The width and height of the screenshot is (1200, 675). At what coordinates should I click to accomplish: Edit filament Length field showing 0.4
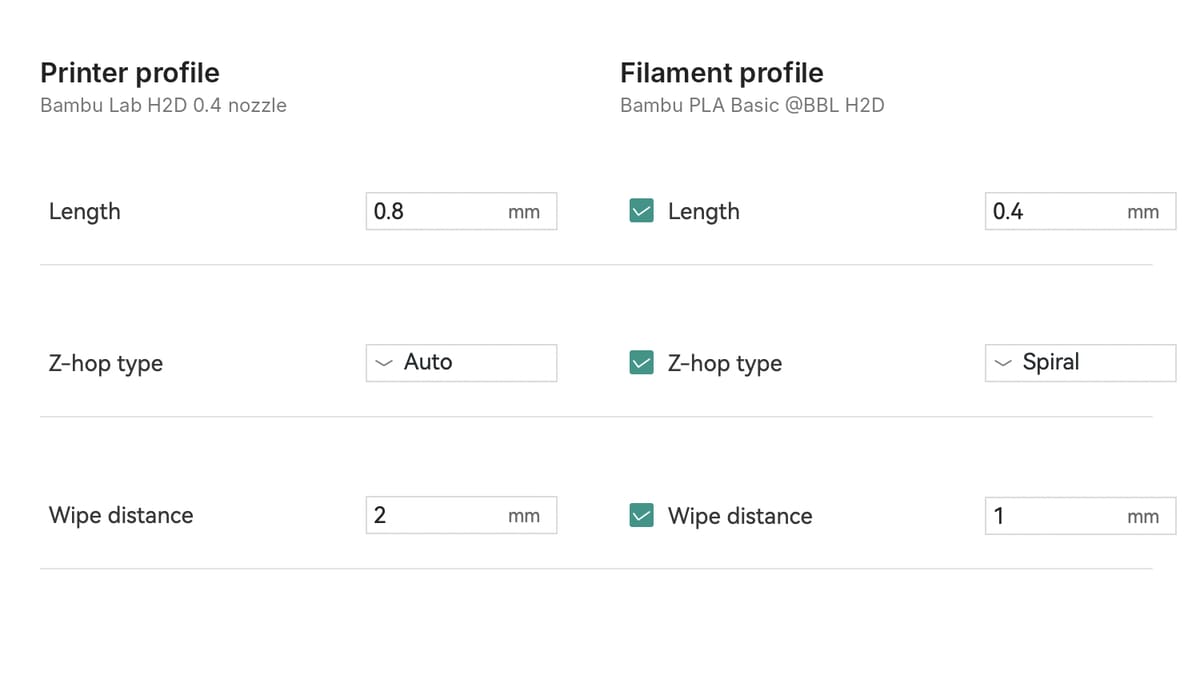[x=1080, y=211]
